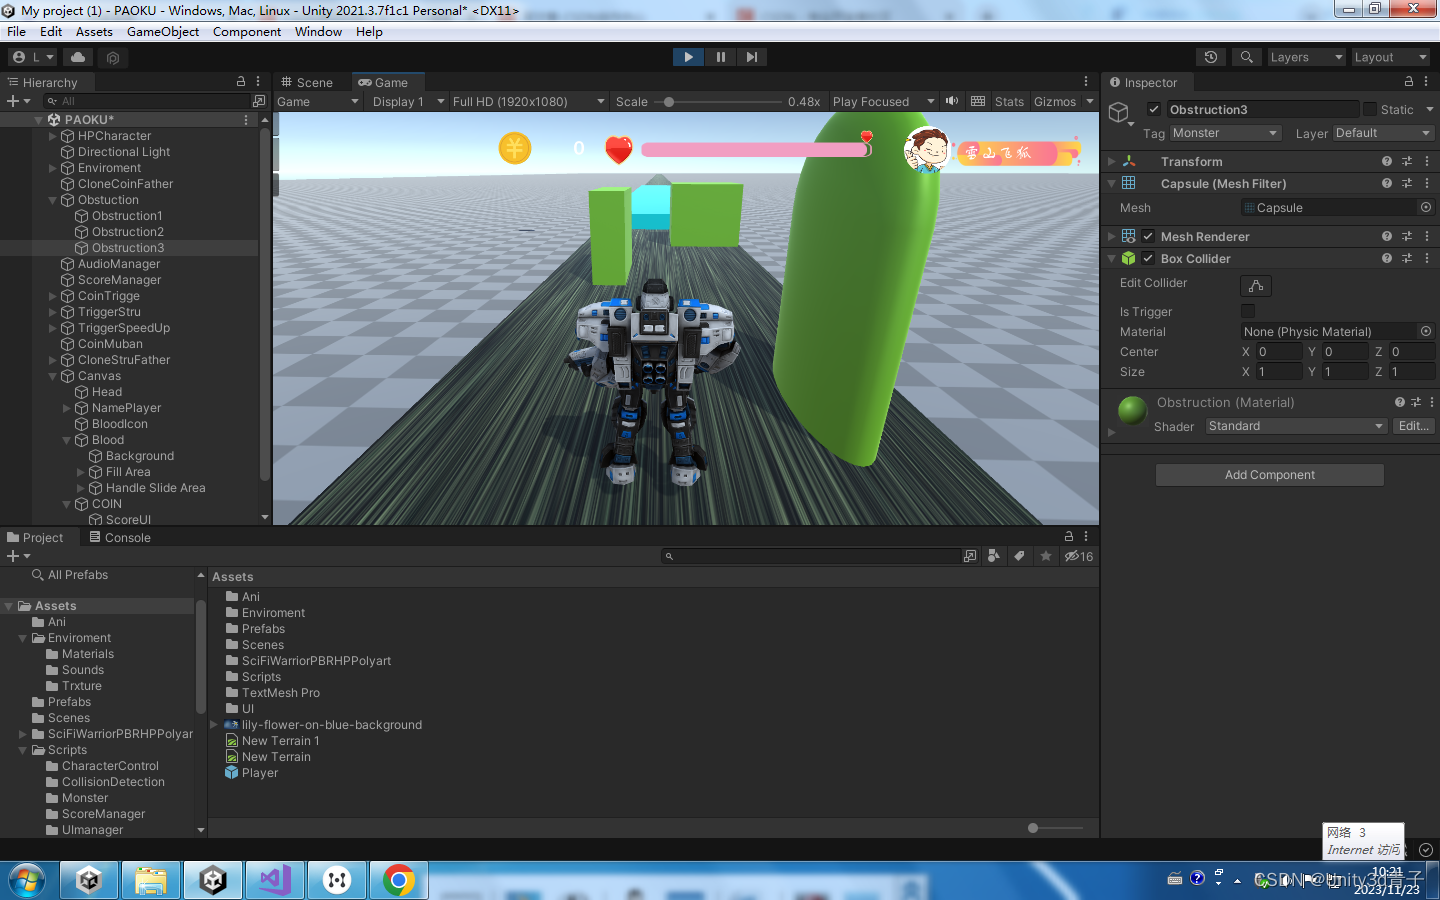Toggle the Is Trigger checkbox
Image resolution: width=1440 pixels, height=900 pixels.
tap(1248, 311)
